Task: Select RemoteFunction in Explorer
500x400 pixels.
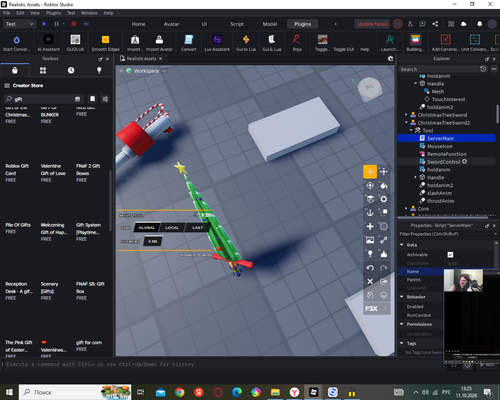Action: 447,154
